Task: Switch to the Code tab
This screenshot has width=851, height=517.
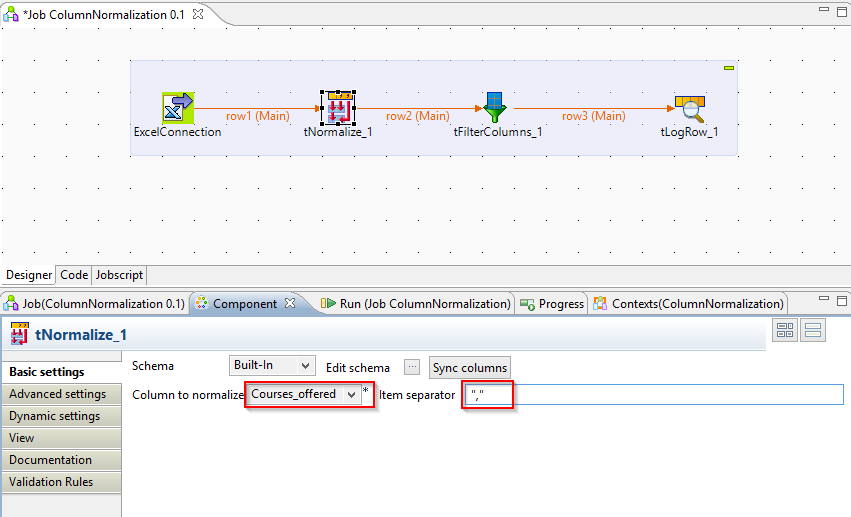Action: coord(74,275)
